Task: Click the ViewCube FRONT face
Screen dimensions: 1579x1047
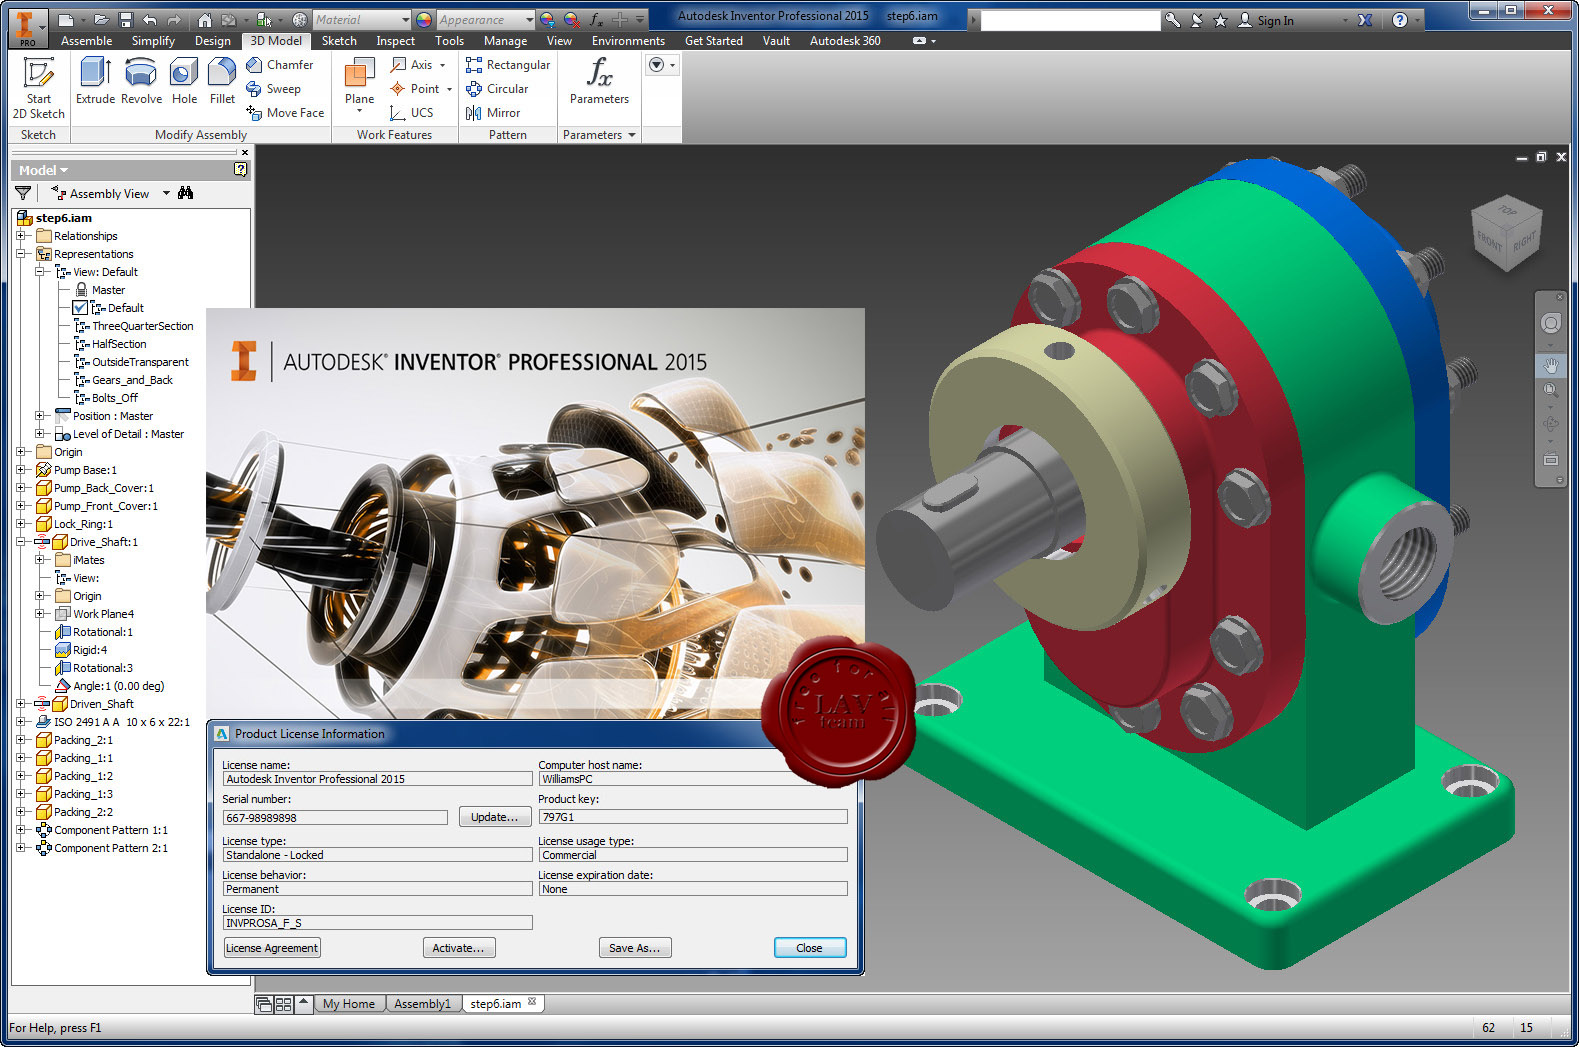Action: click(1488, 241)
